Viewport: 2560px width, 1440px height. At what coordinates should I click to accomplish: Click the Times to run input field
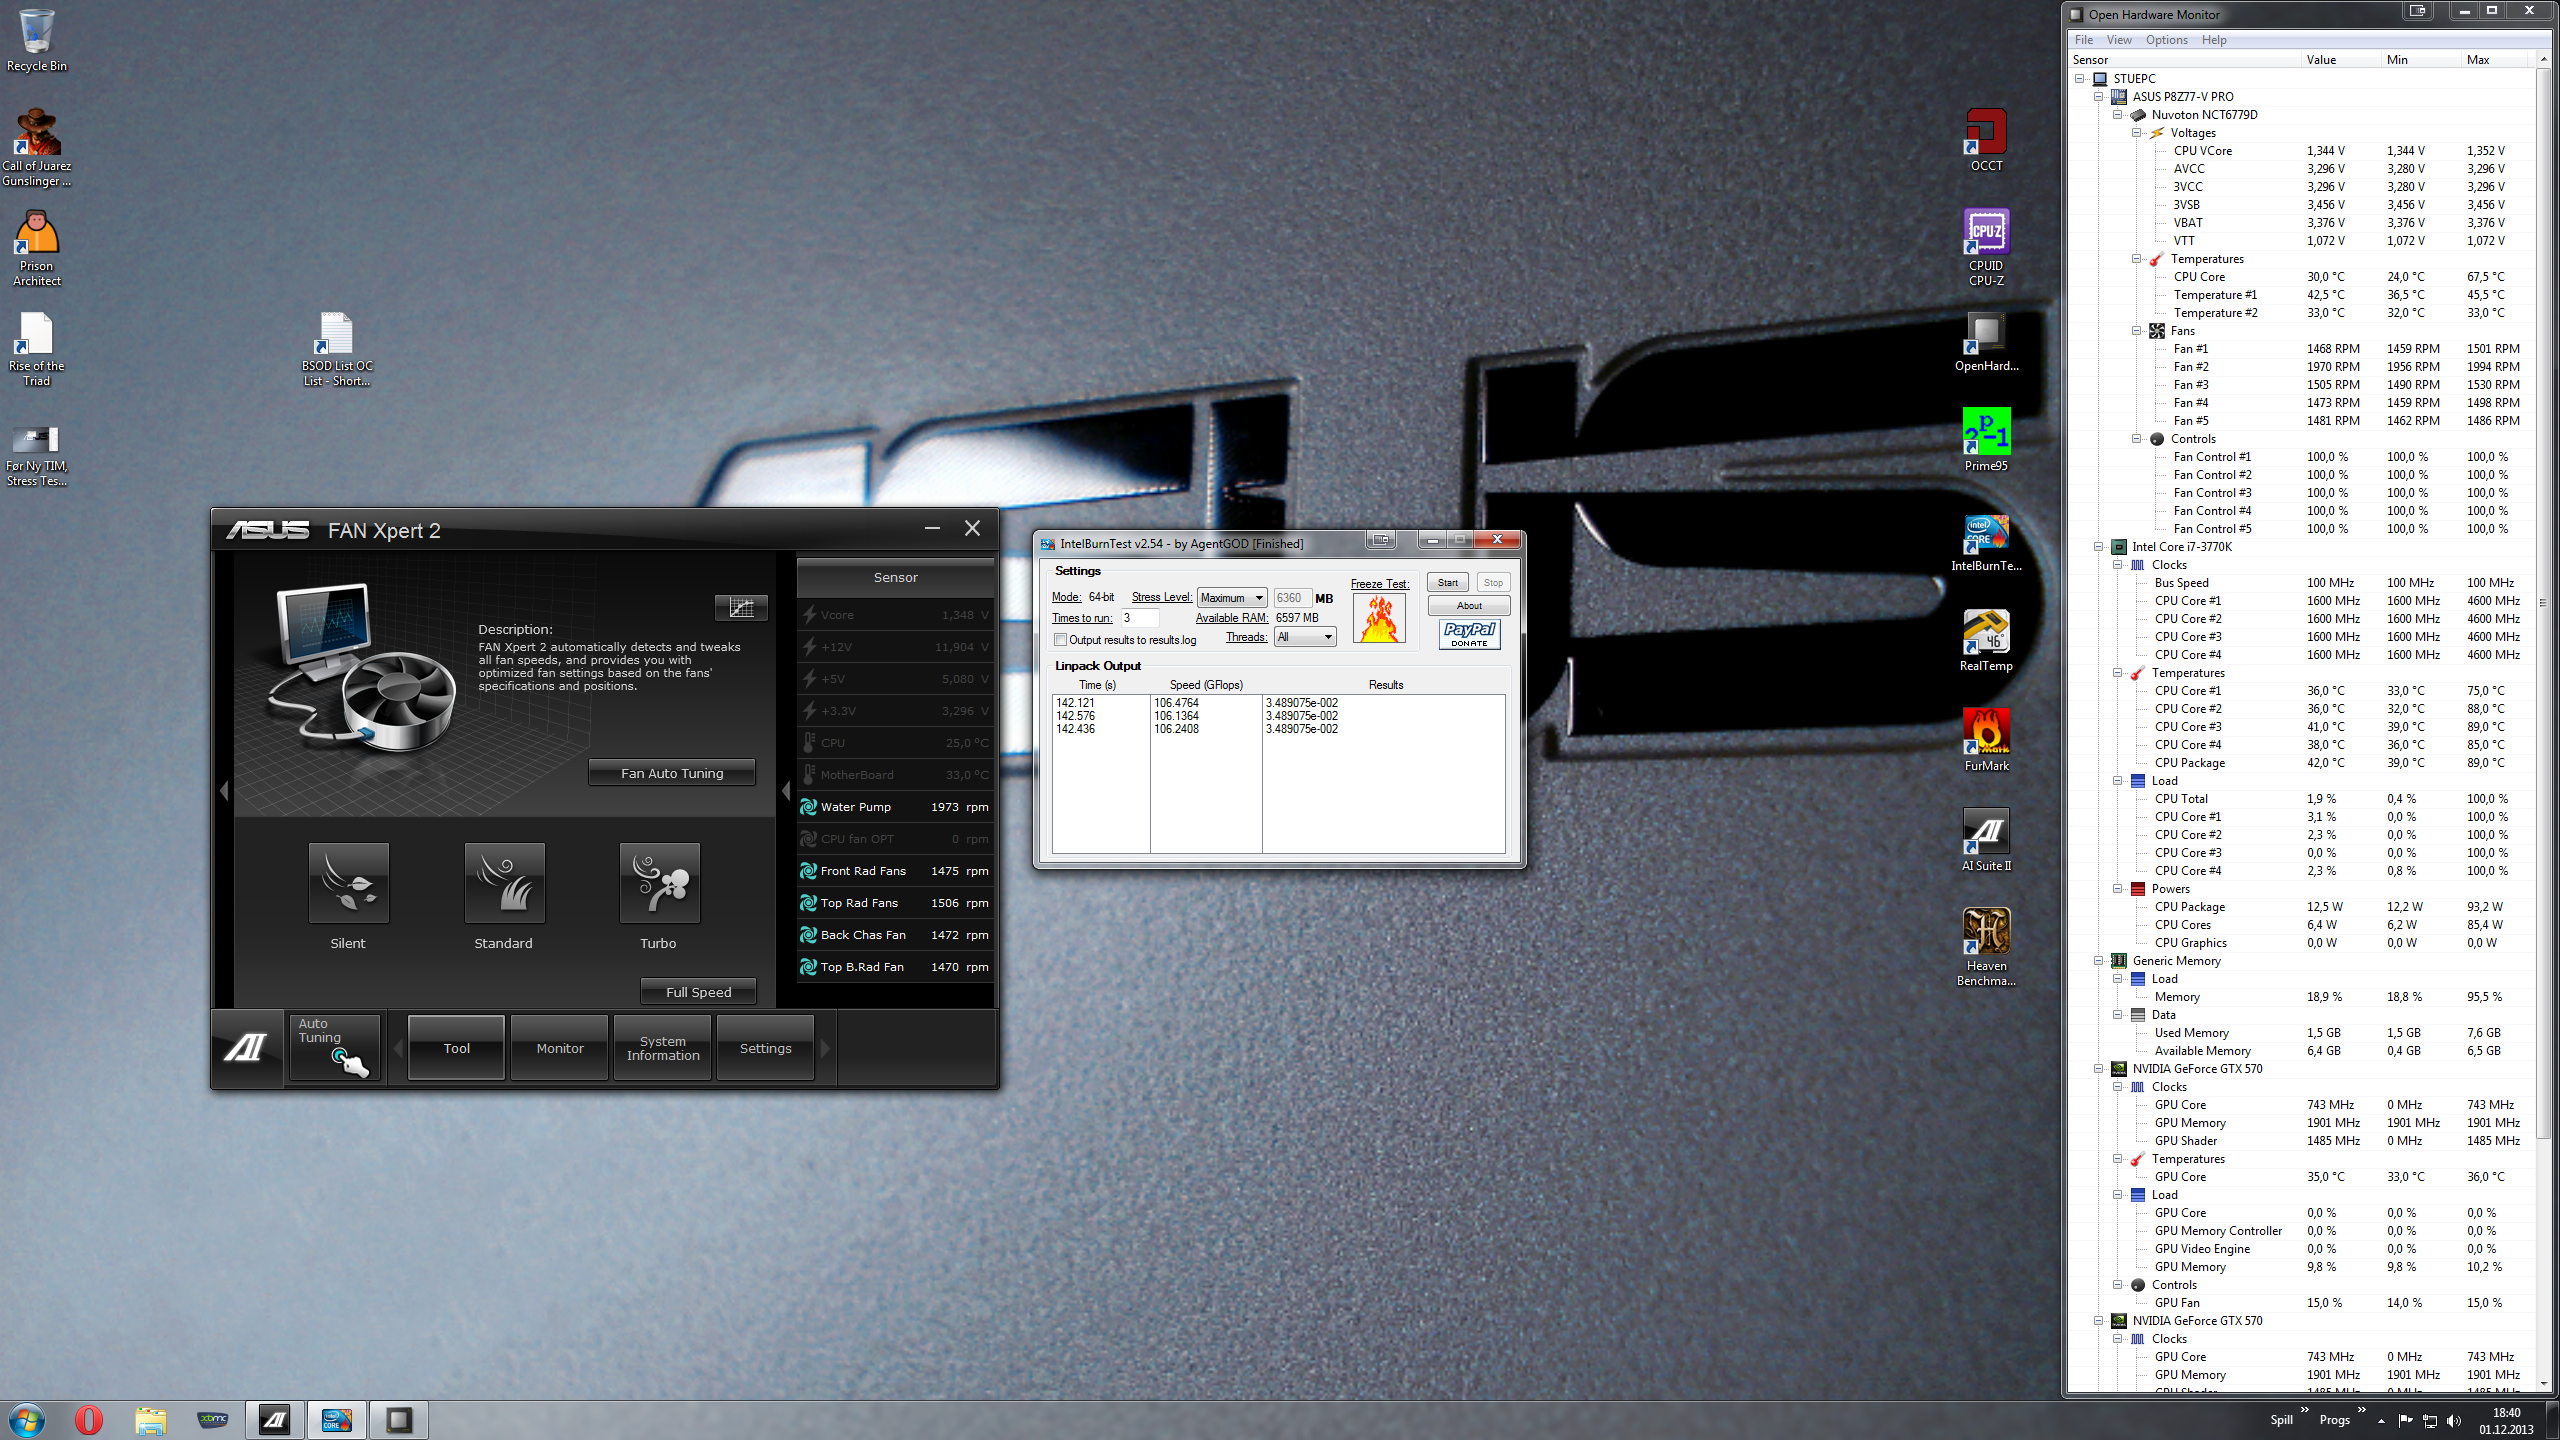(1140, 618)
